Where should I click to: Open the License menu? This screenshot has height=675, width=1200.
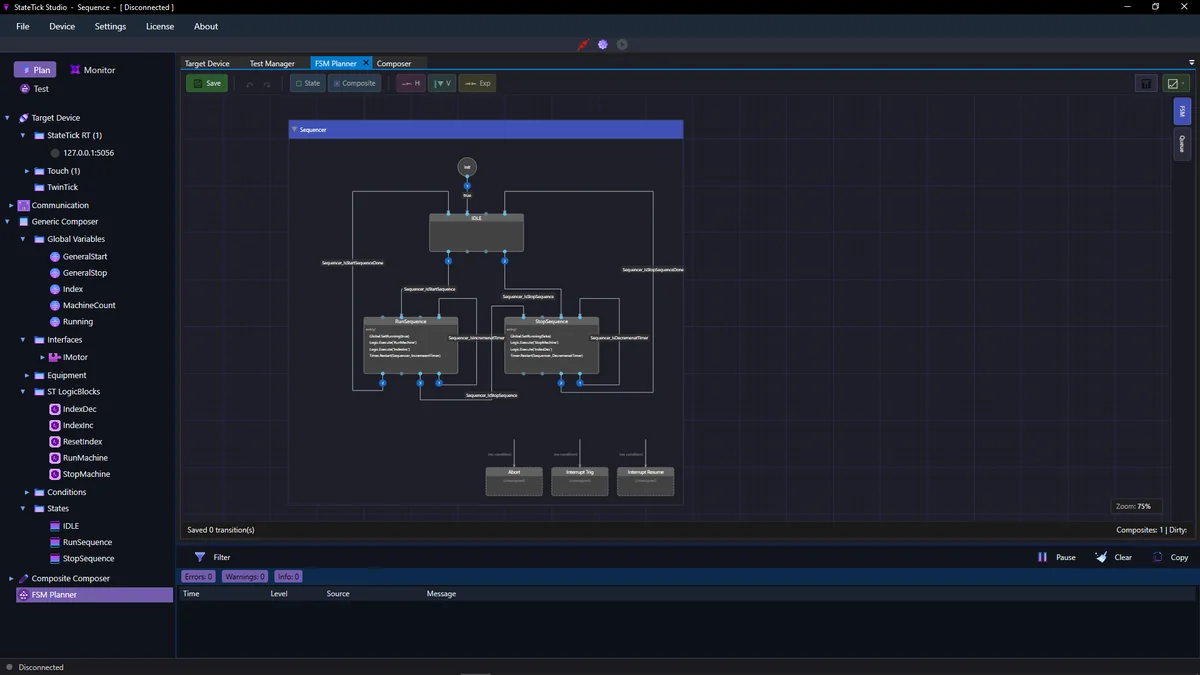(x=160, y=27)
